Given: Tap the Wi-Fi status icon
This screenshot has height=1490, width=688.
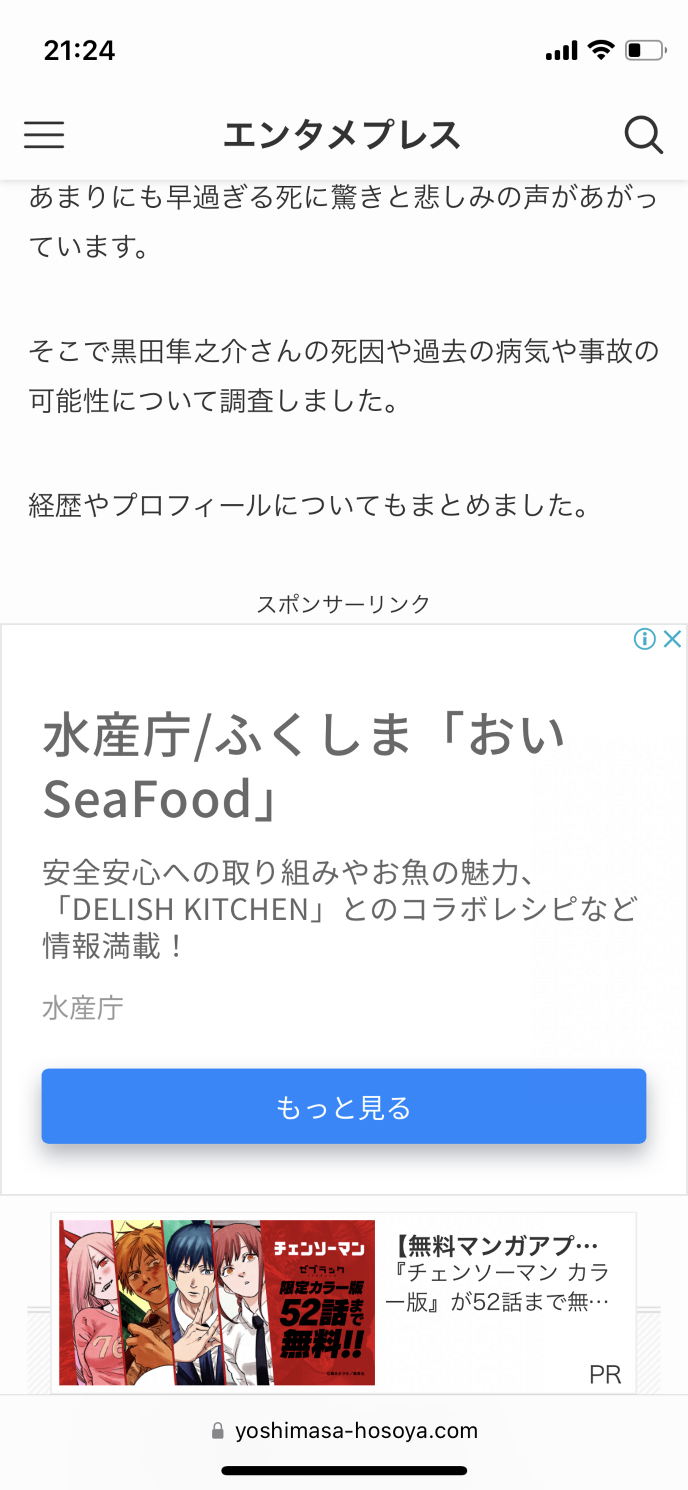Looking at the screenshot, I should click(600, 50).
